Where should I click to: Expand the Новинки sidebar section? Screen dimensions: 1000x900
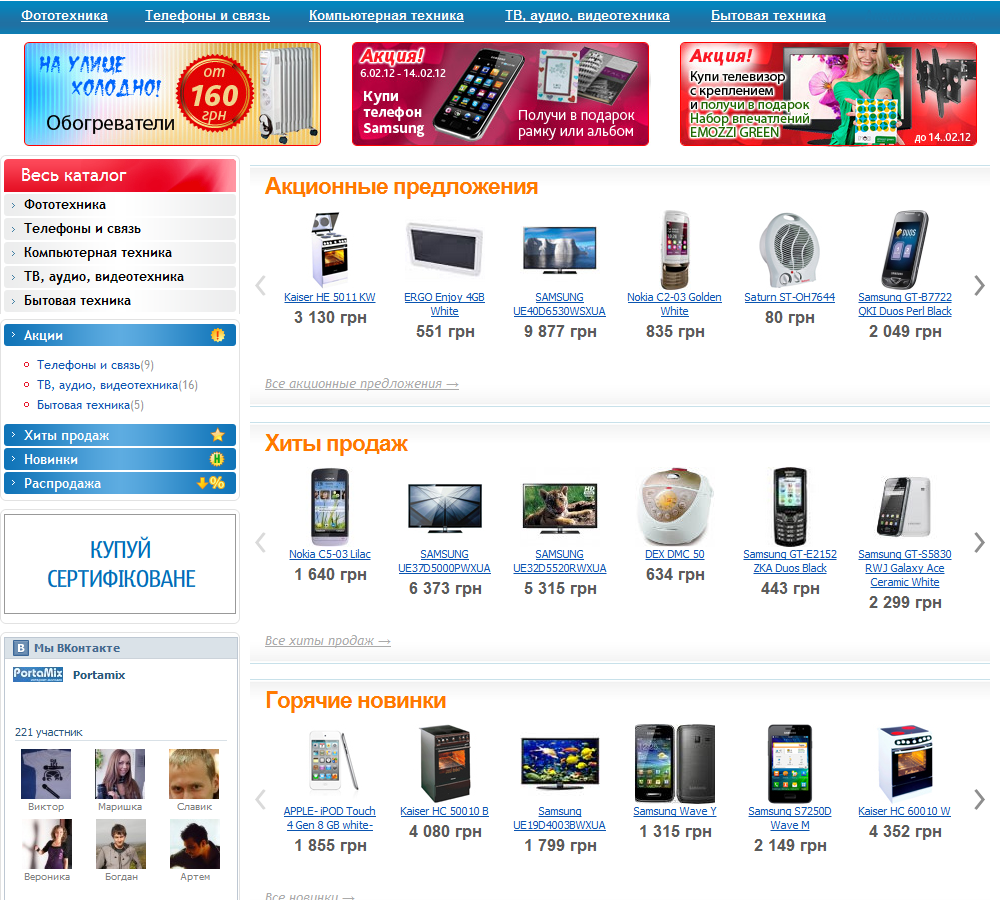click(x=120, y=459)
